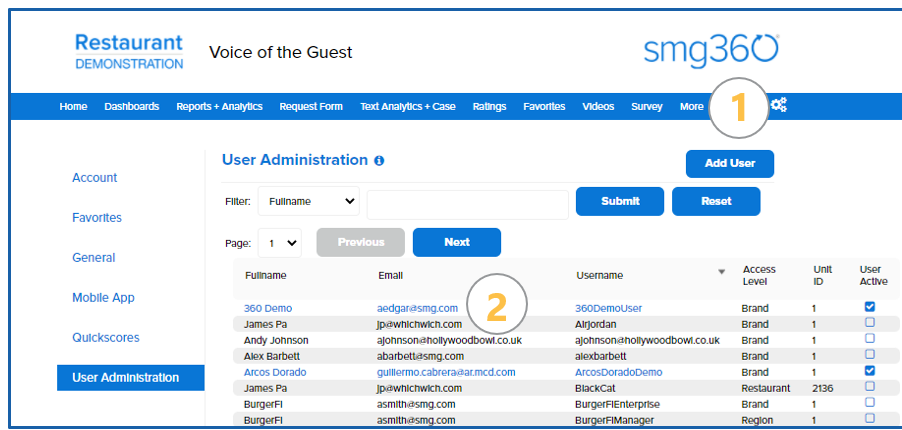This screenshot has height=430, width=902.
Task: Open the More menu in navigation bar
Action: [691, 107]
